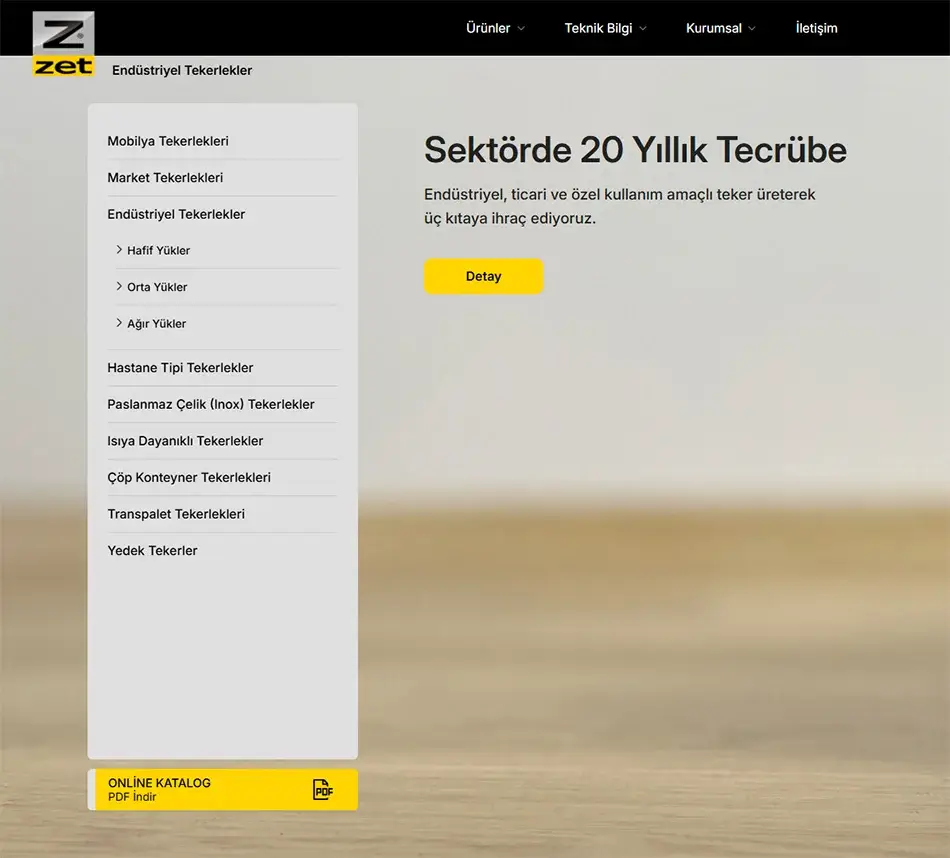Open Isıya Dayanıklı Tekerlekler category
The width and height of the screenshot is (950, 858).
pos(185,441)
